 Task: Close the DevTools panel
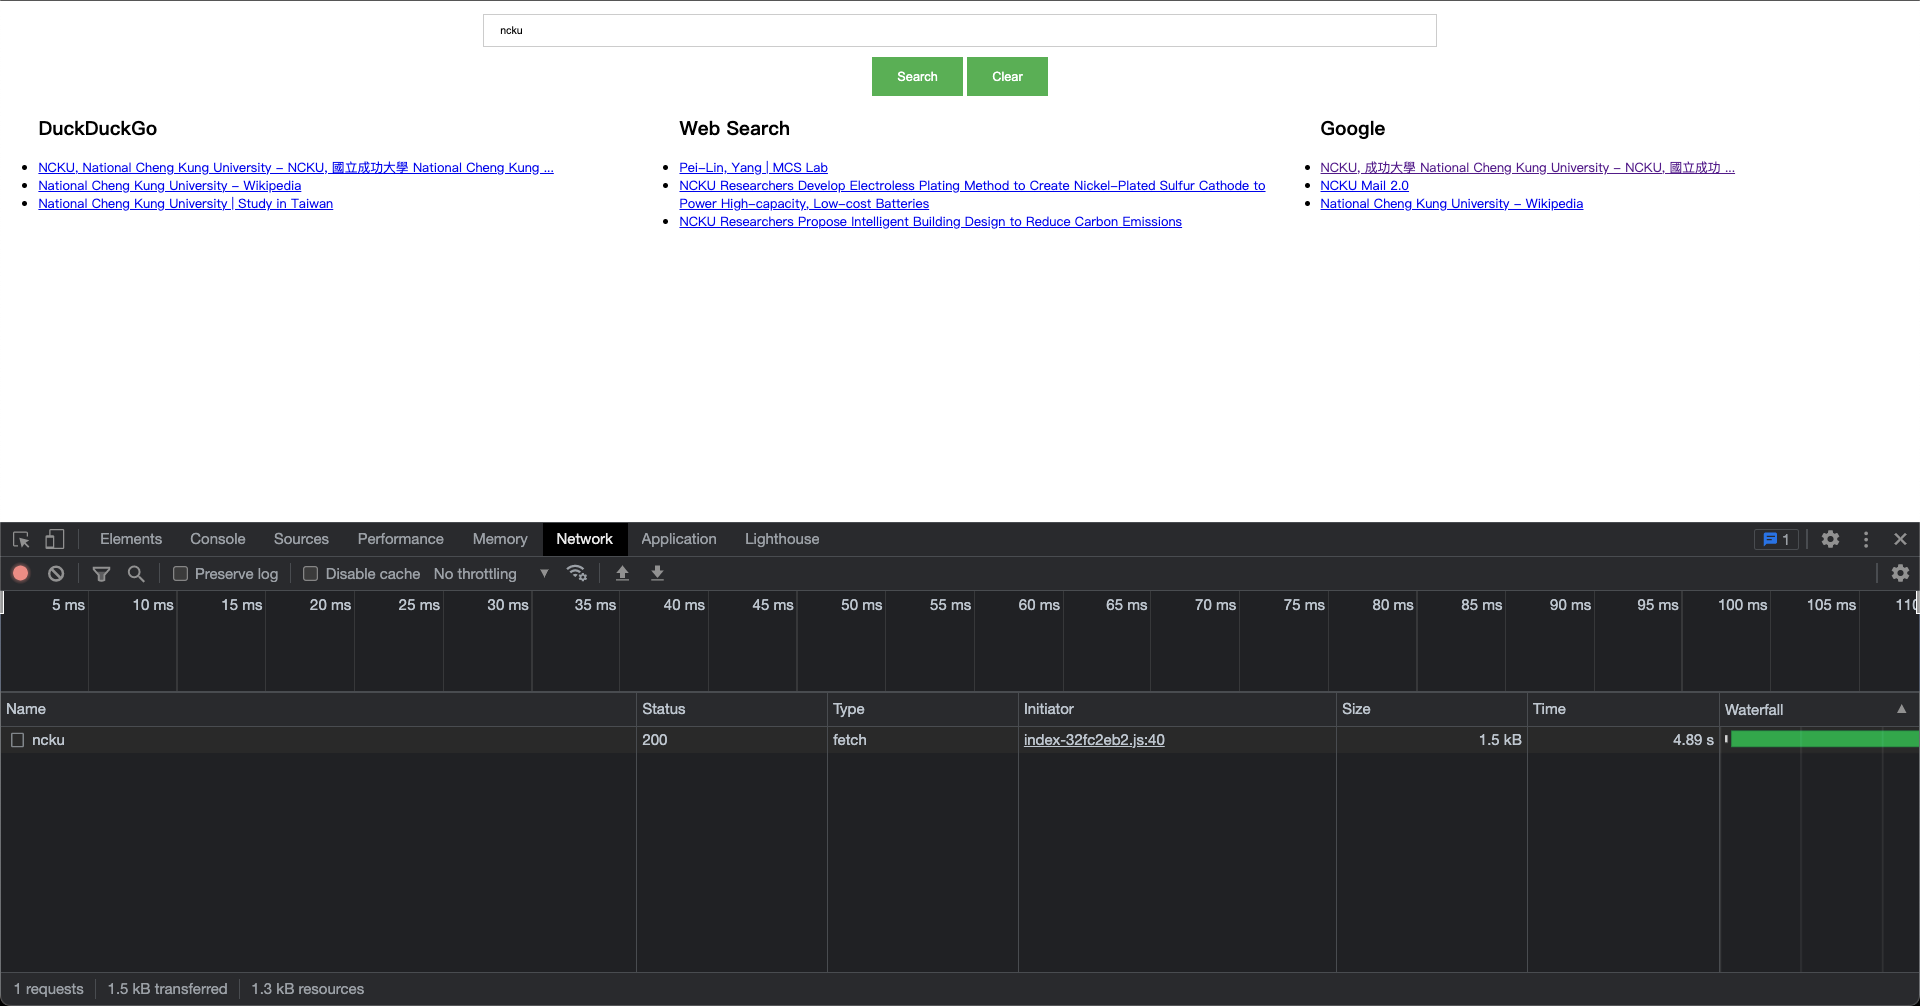tap(1900, 539)
